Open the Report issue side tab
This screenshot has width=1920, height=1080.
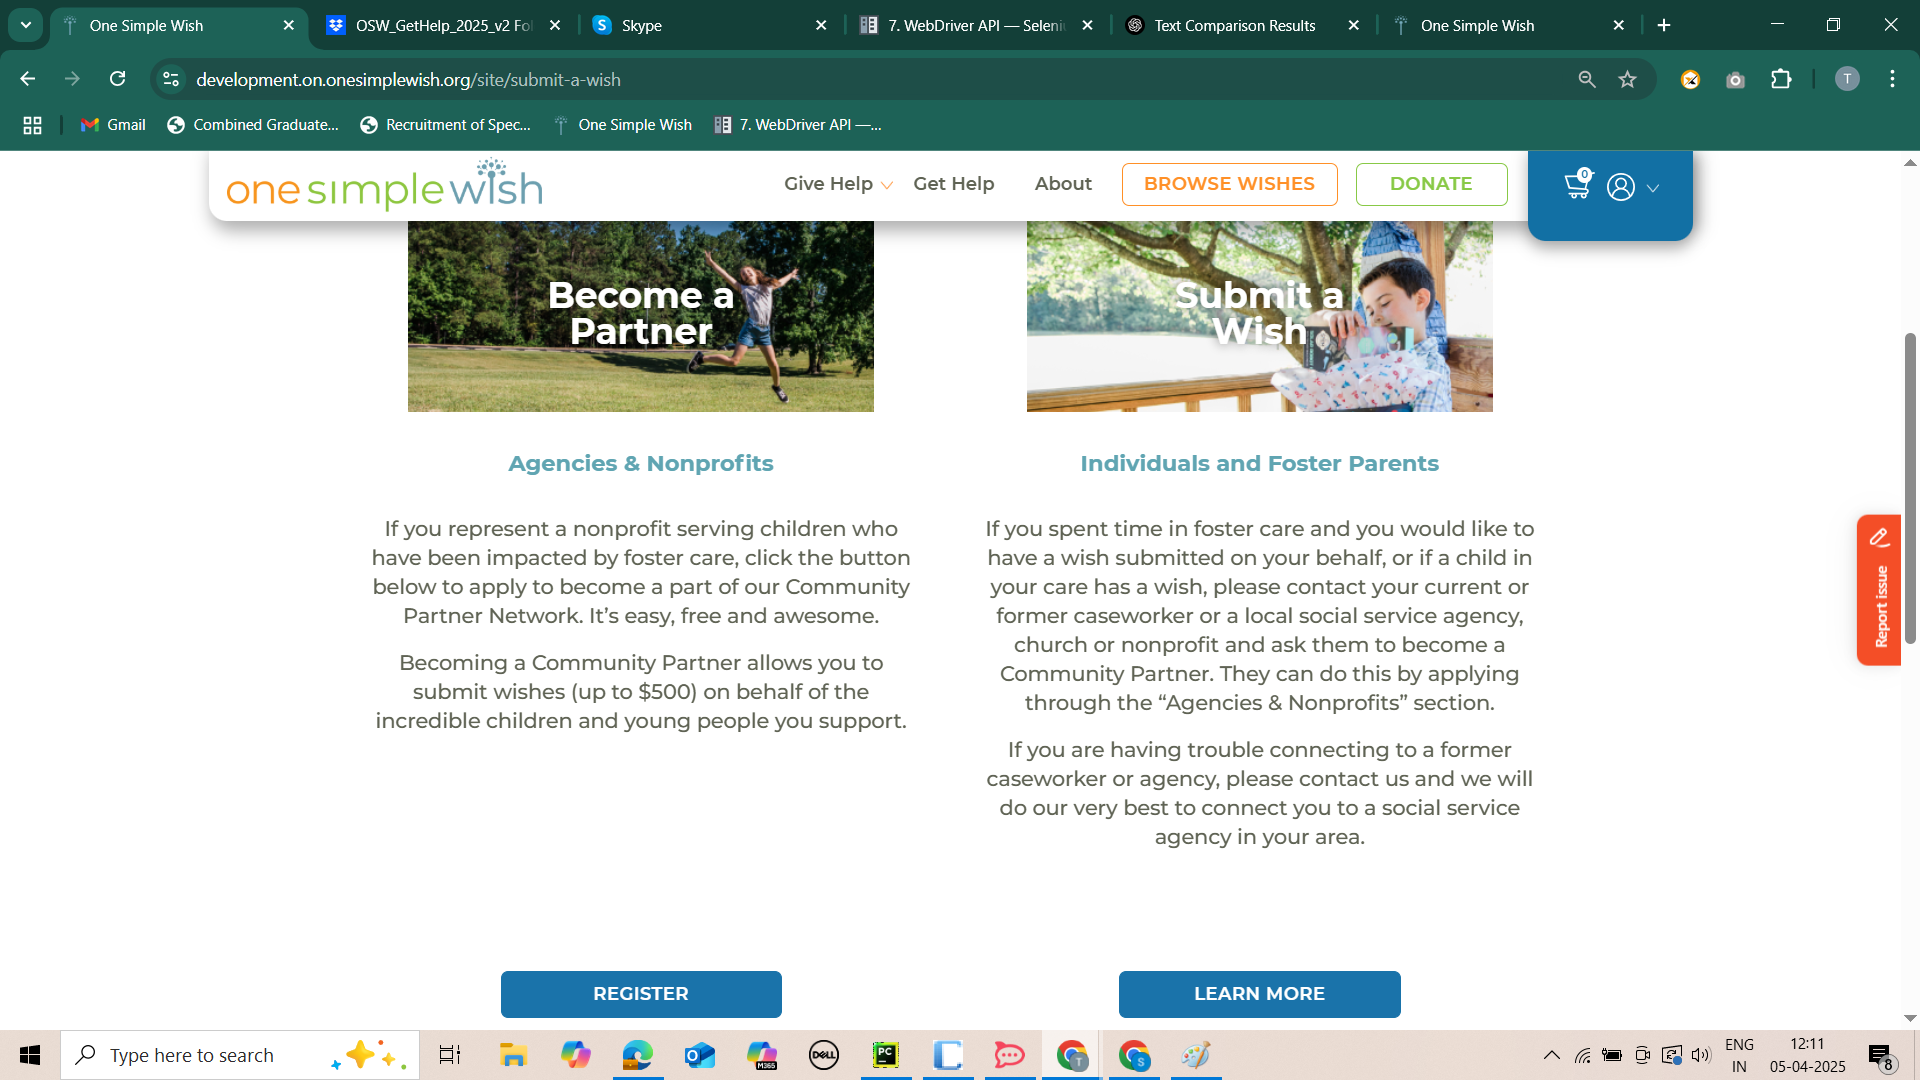pos(1879,590)
